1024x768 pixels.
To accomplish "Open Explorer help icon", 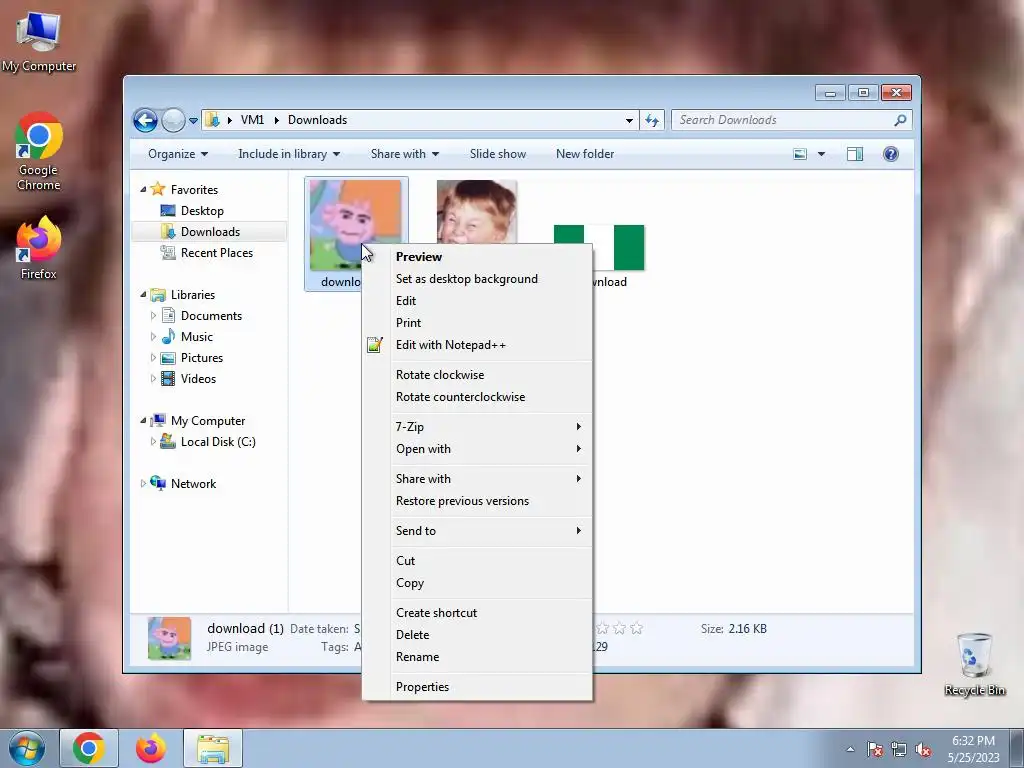I will pos(891,154).
